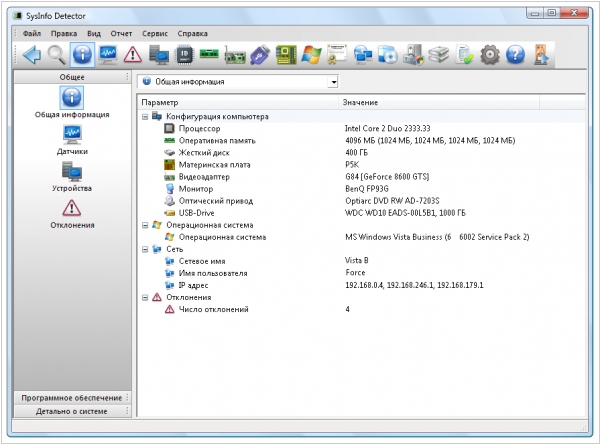
Task: Select the Имя пользователя row
Action: coord(362,273)
